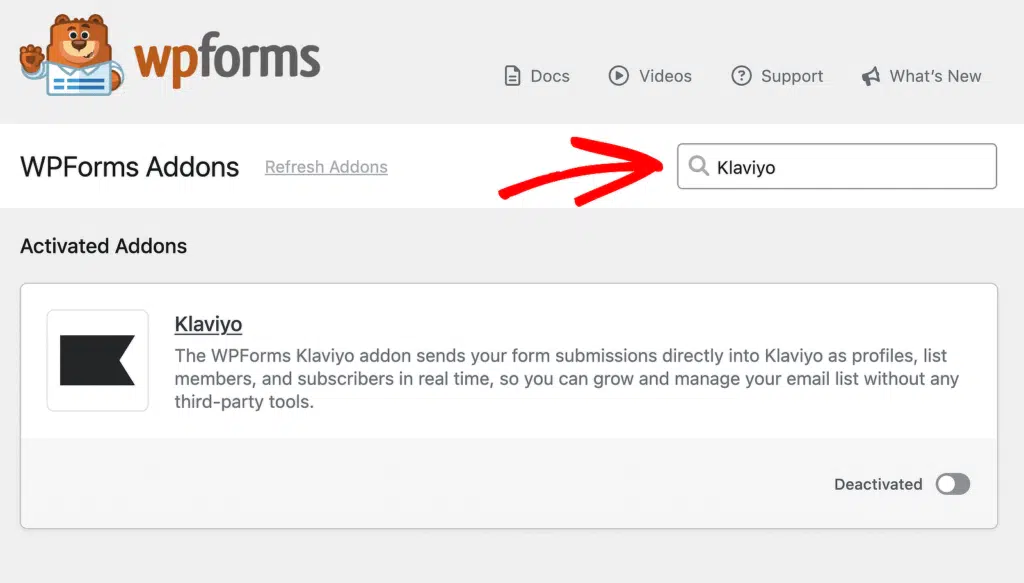This screenshot has height=583, width=1024.
Task: Open the Videos menu item
Action: (650, 76)
